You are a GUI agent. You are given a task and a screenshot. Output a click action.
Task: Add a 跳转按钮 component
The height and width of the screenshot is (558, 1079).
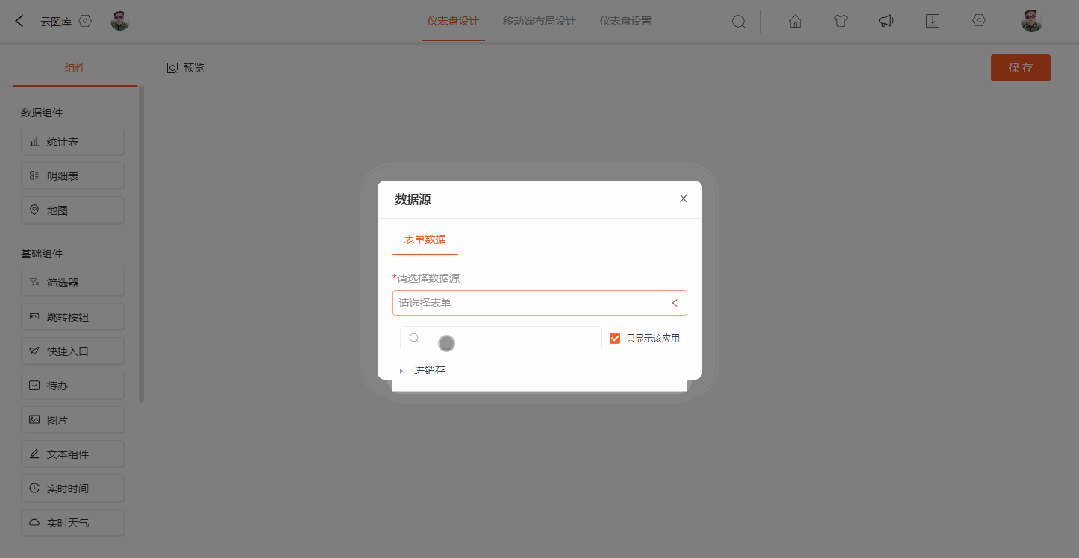(72, 317)
